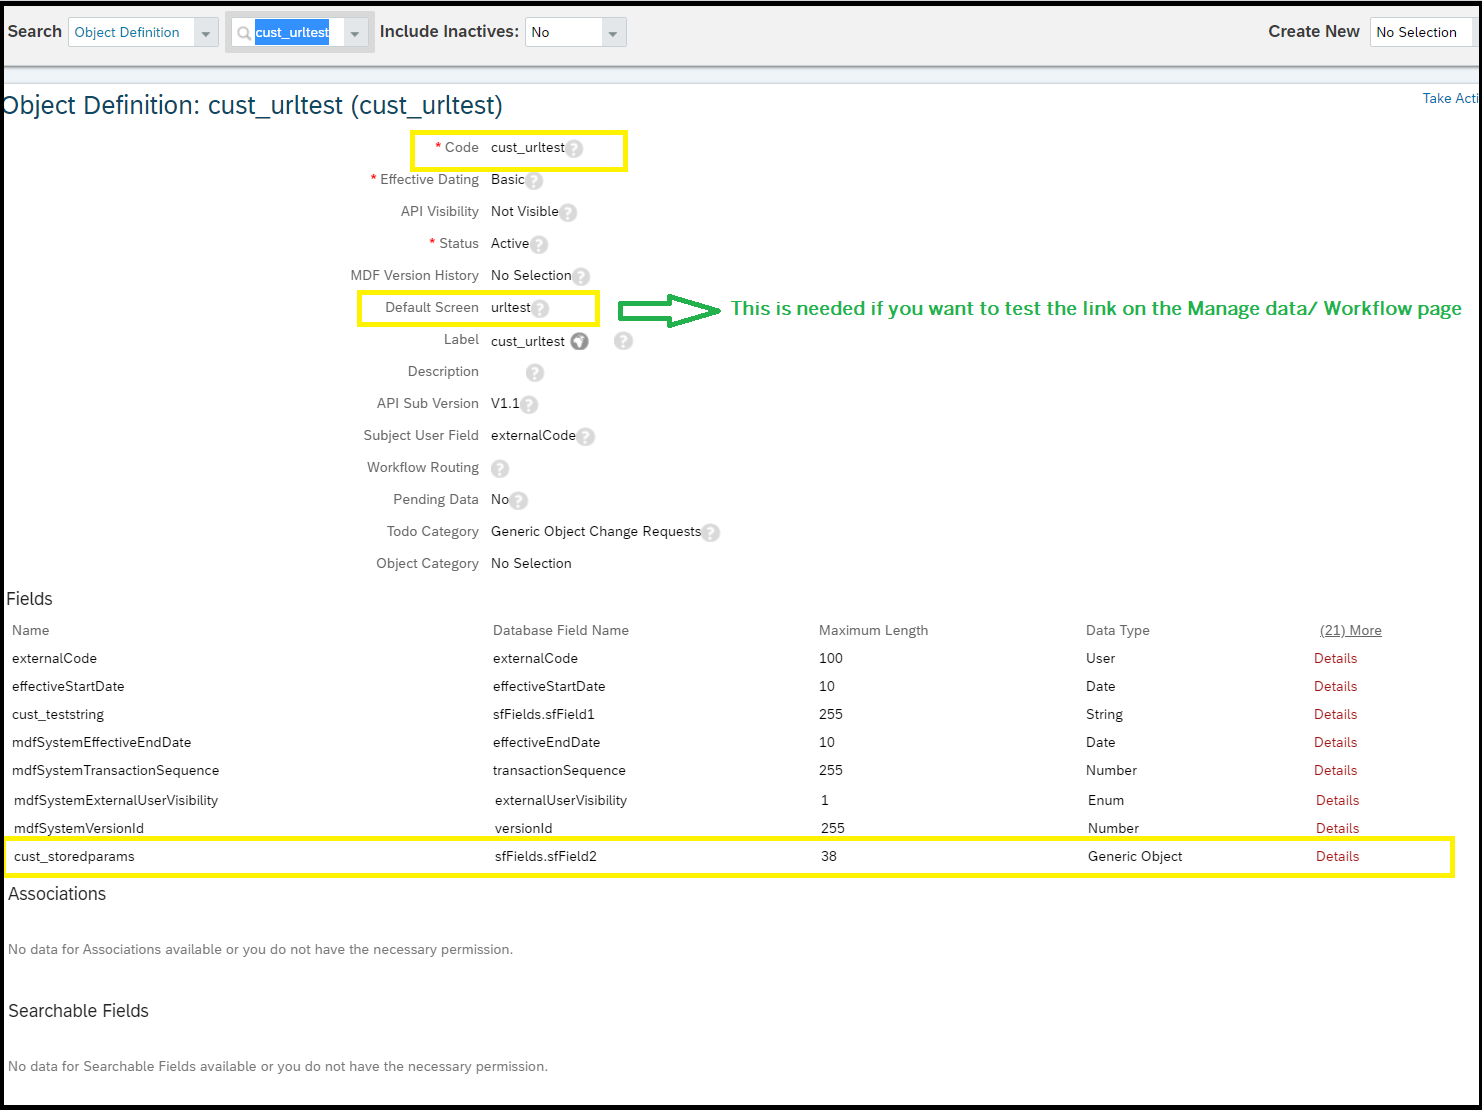Click the Code value cust_urltest
Image resolution: width=1482 pixels, height=1110 pixels.
(527, 147)
